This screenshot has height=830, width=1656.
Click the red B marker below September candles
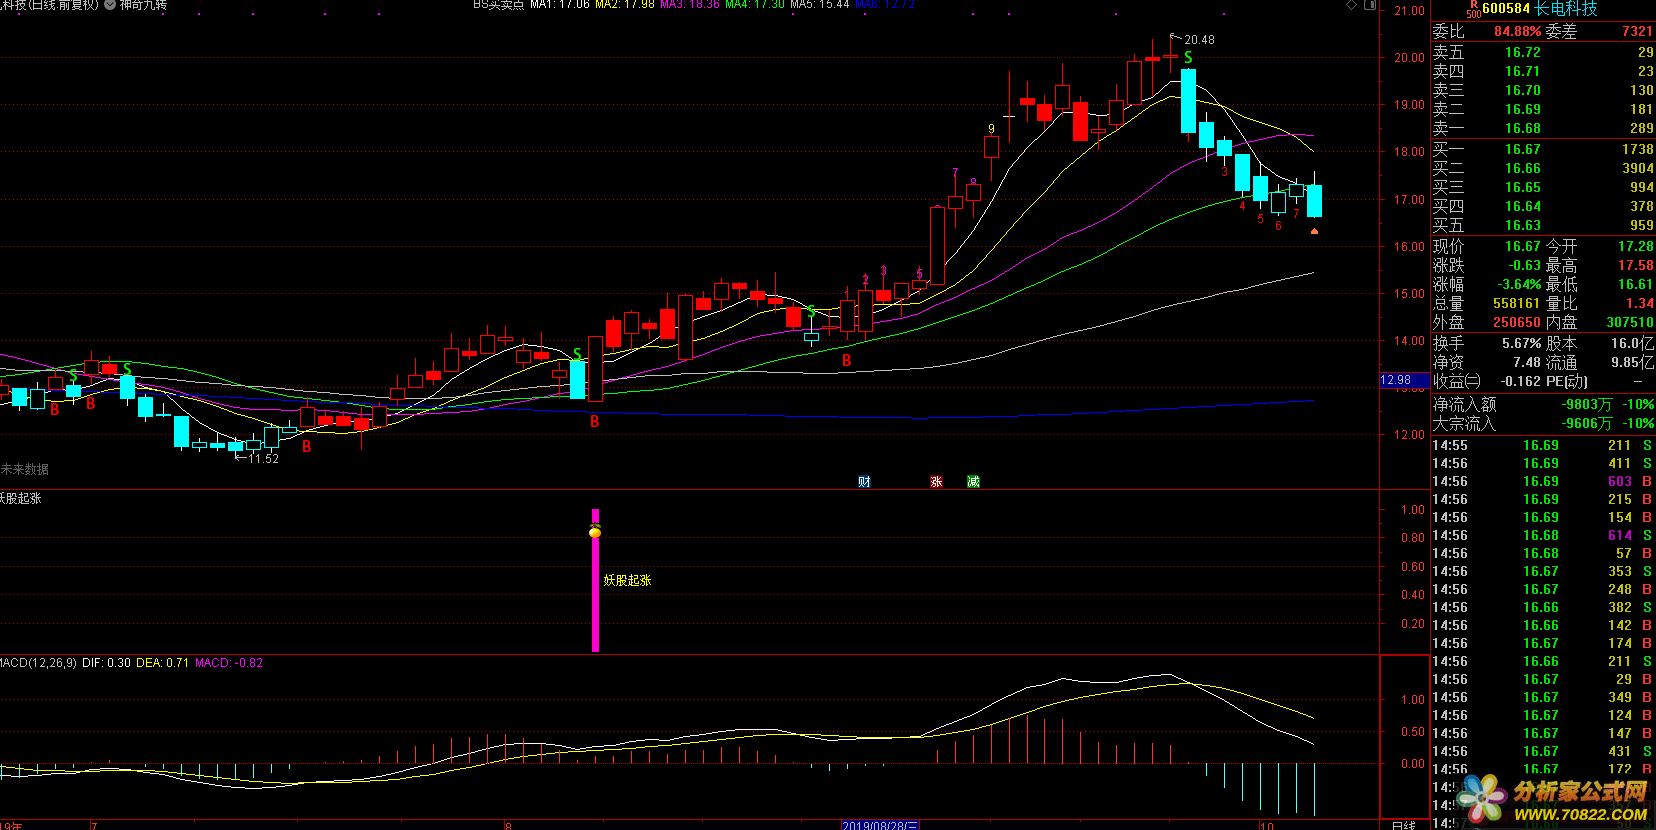pos(846,361)
